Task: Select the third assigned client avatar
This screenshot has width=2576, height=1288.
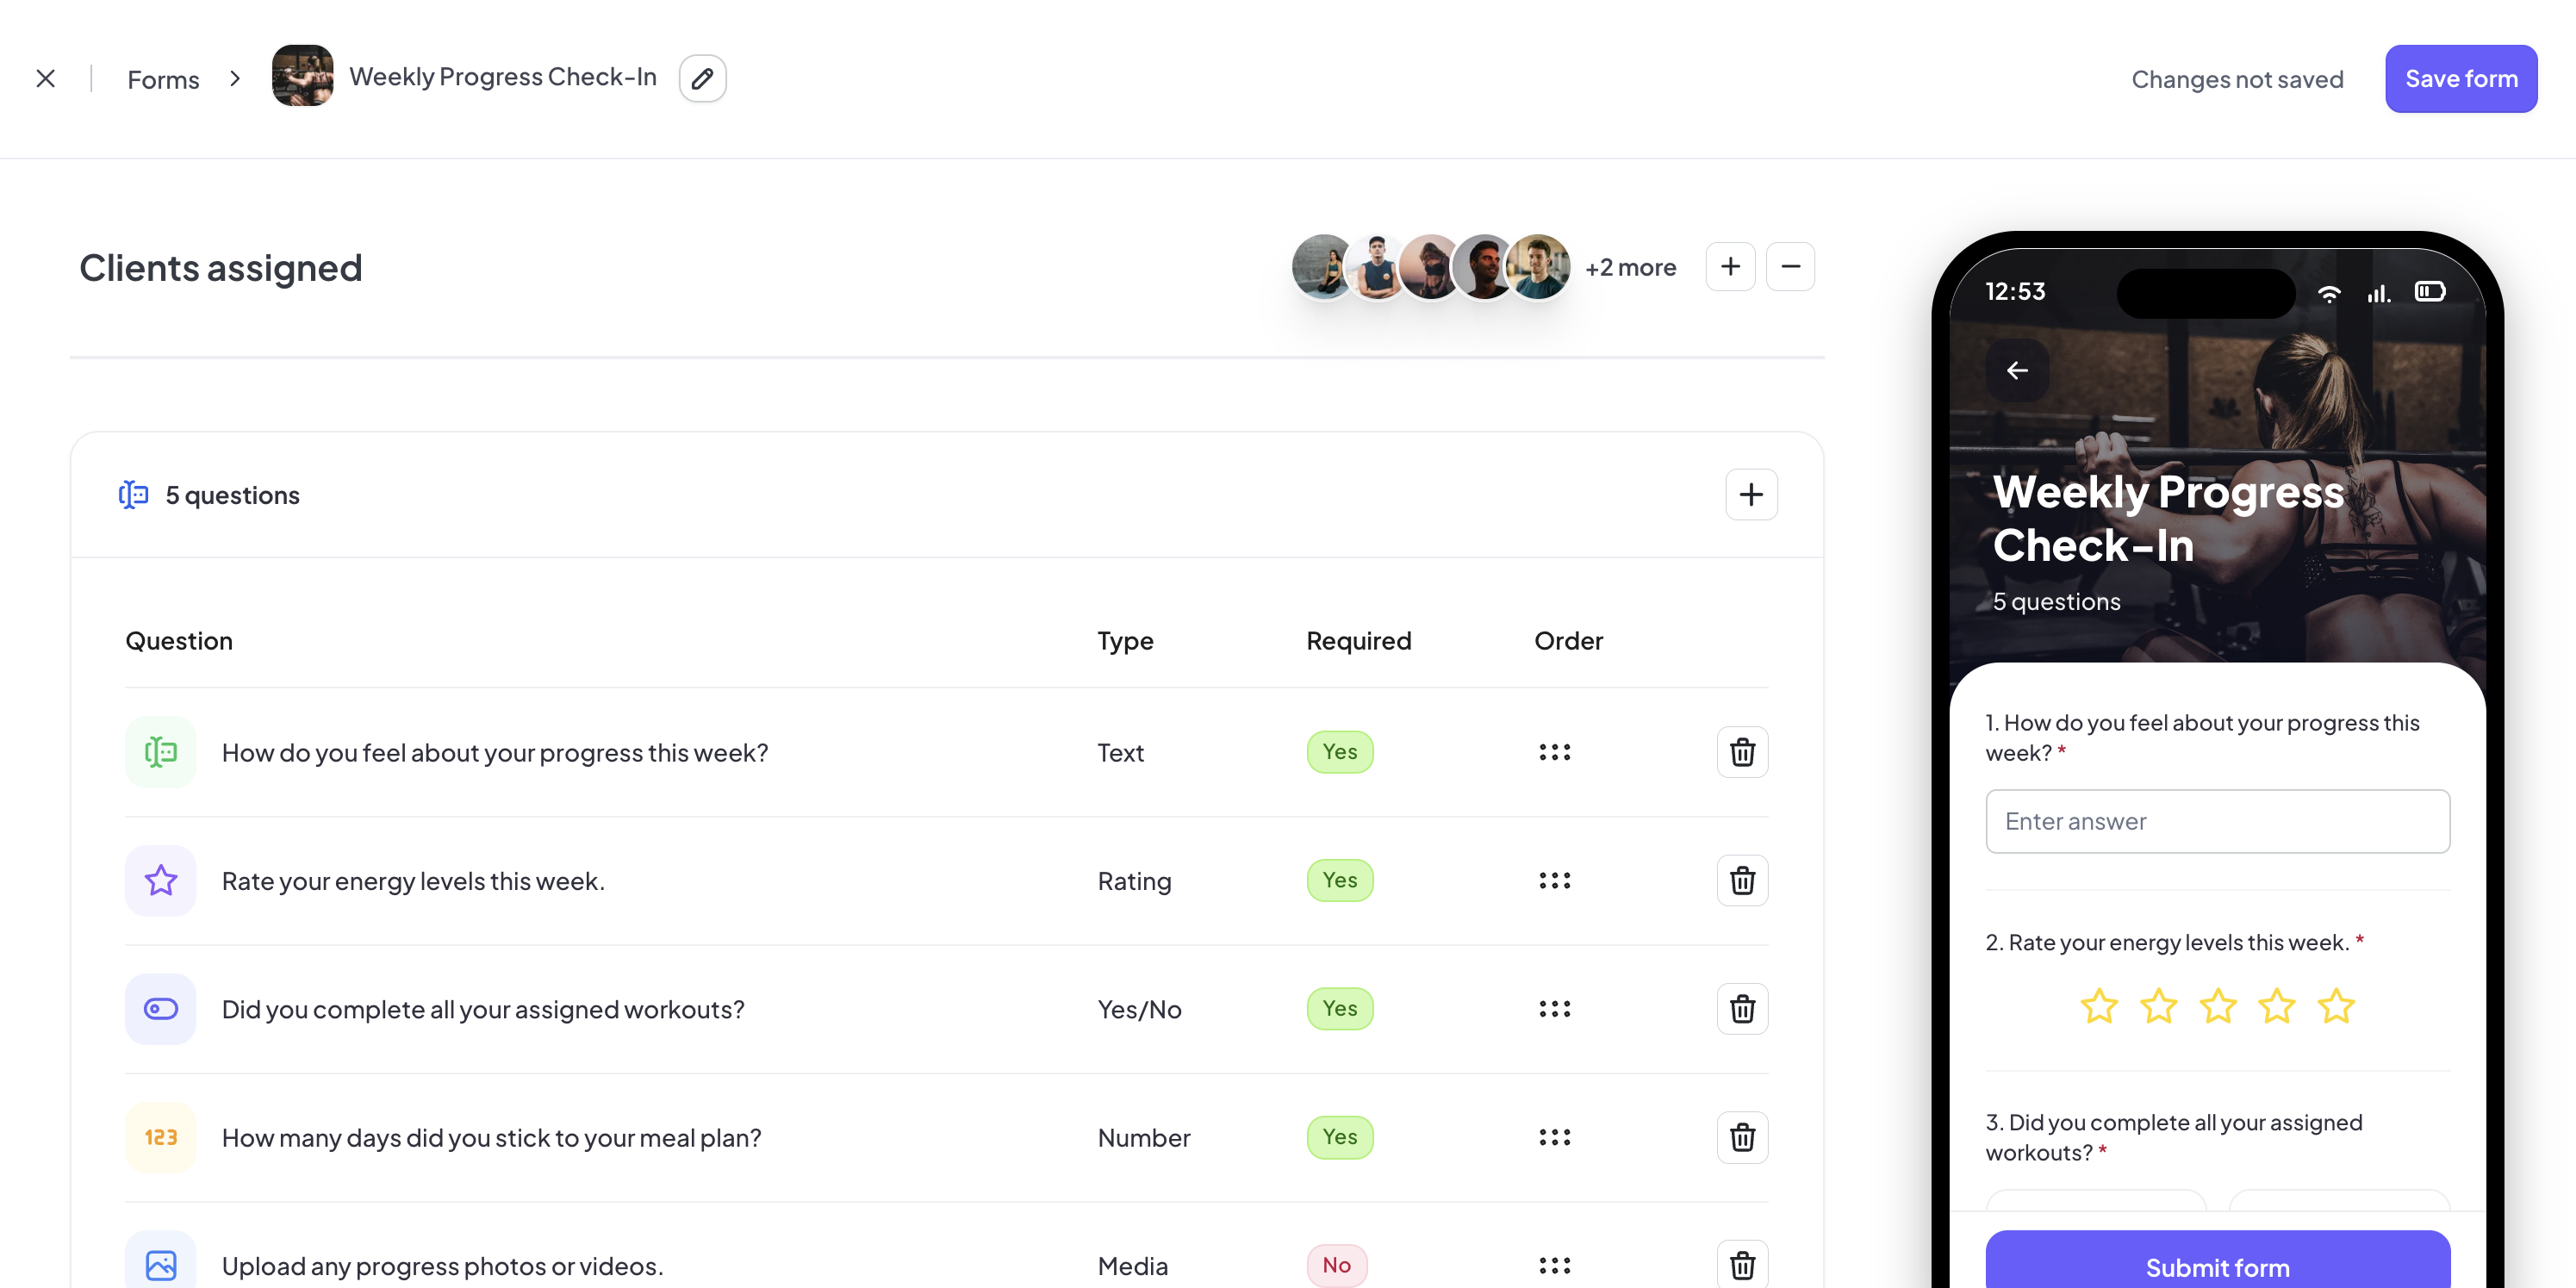Action: click(x=1430, y=267)
